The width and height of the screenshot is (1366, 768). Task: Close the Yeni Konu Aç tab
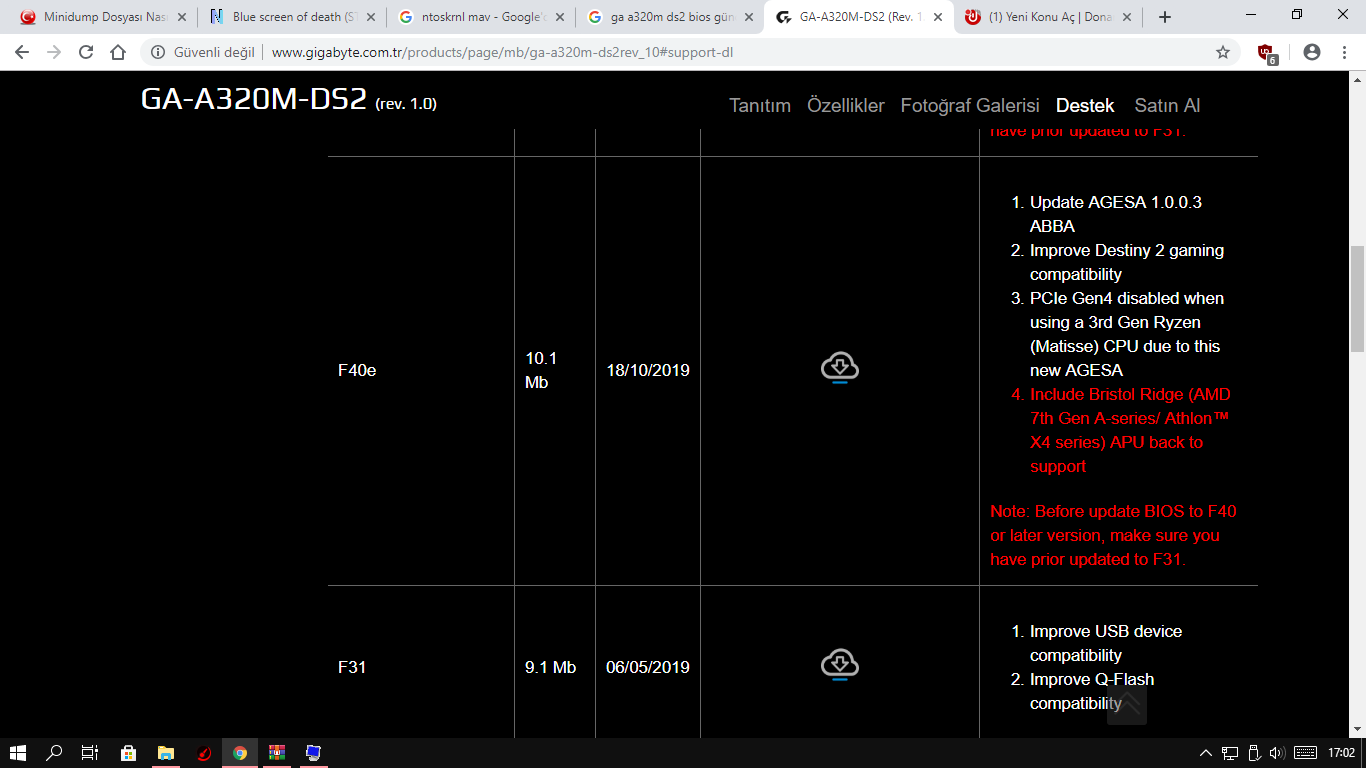pos(1127,17)
